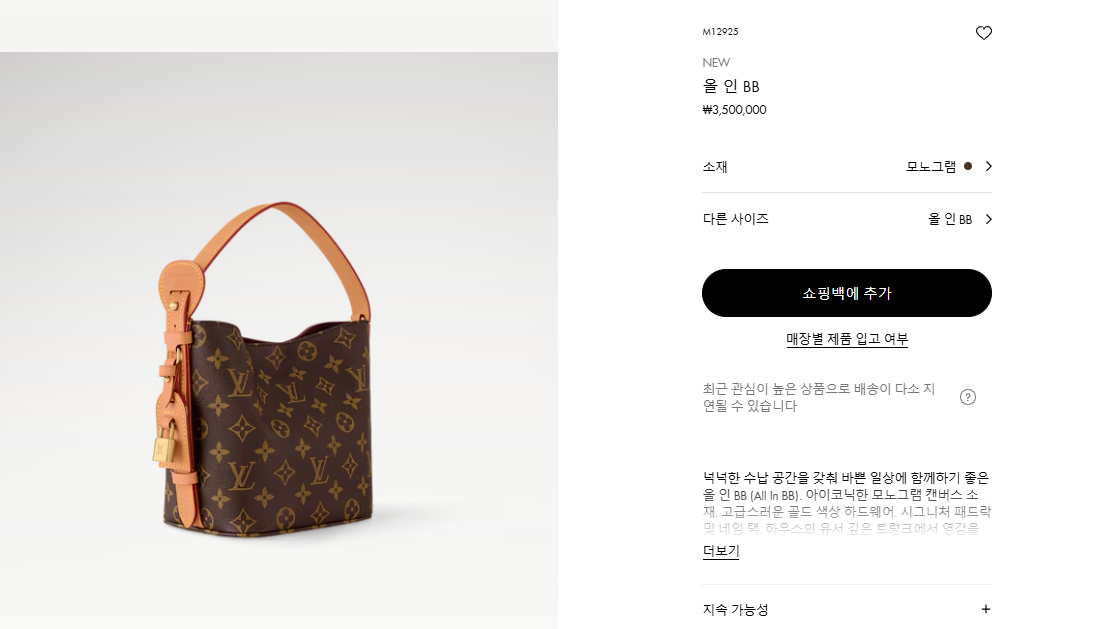Click the ₩3,500,000 price text
Screen dimensions: 1117x629
pyautogui.click(x=734, y=110)
